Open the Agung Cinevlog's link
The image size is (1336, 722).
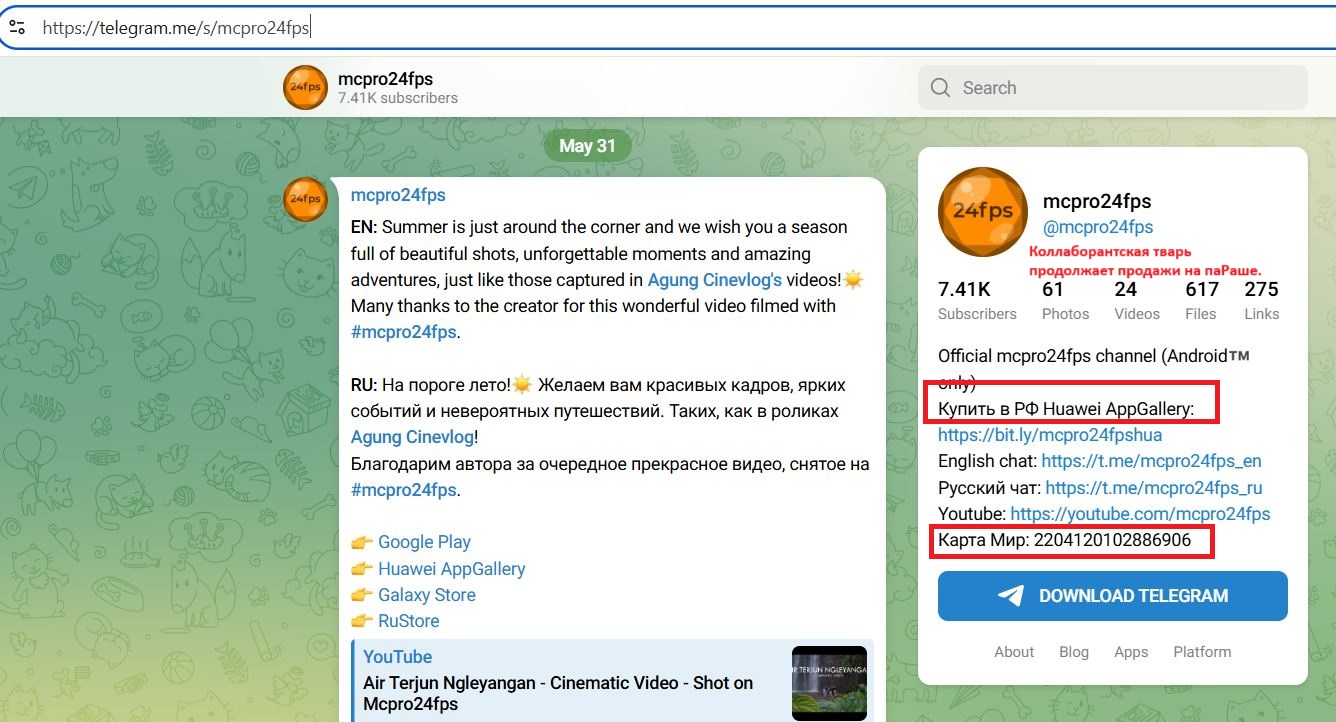click(714, 280)
